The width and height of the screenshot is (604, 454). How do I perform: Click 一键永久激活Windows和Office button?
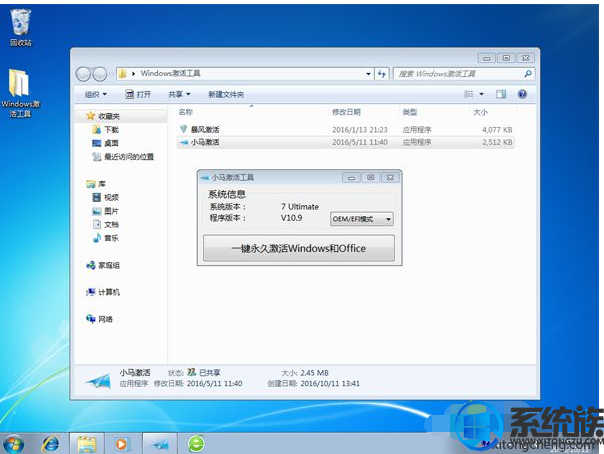(x=299, y=248)
